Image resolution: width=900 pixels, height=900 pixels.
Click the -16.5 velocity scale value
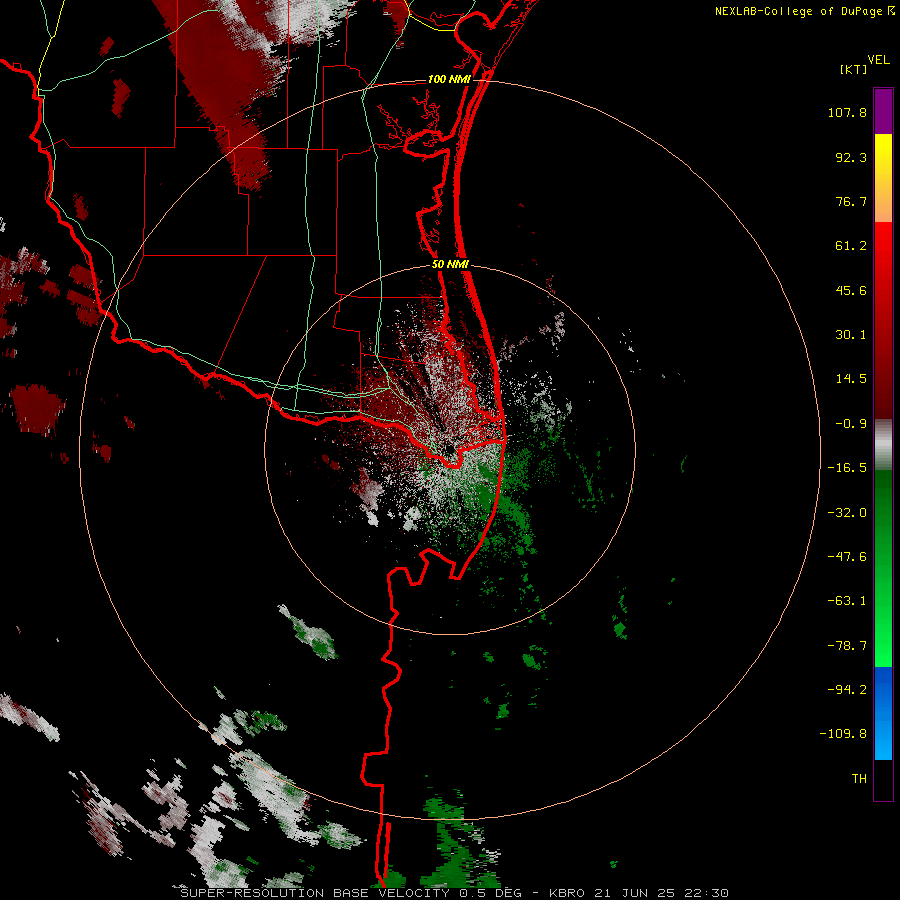847,468
